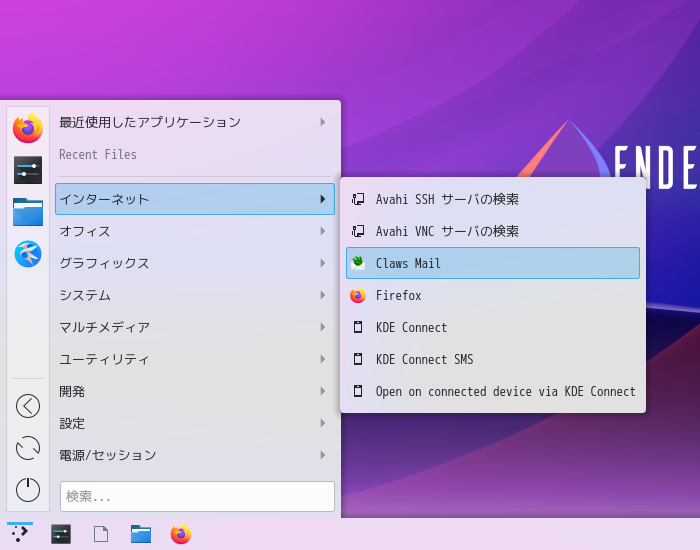700x550 pixels.
Task: Click the restart circular arrows icon
Action: 28,448
